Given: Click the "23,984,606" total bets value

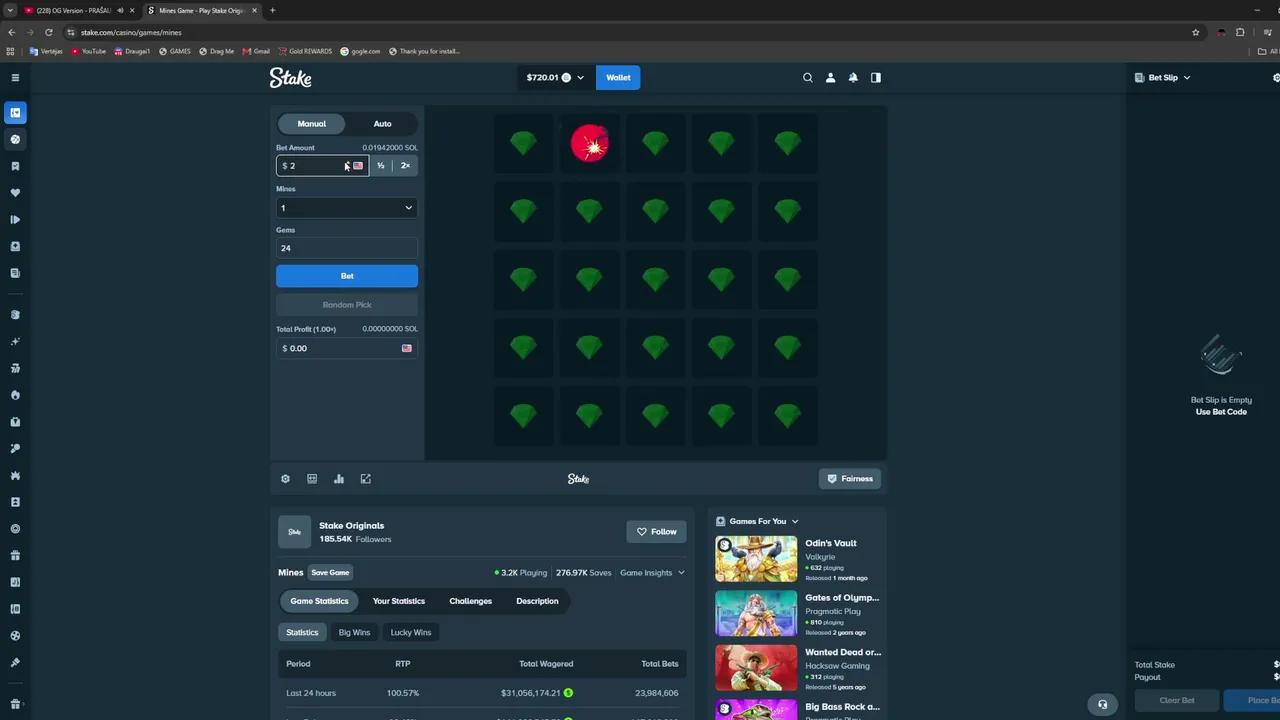Looking at the screenshot, I should click(x=657, y=693).
